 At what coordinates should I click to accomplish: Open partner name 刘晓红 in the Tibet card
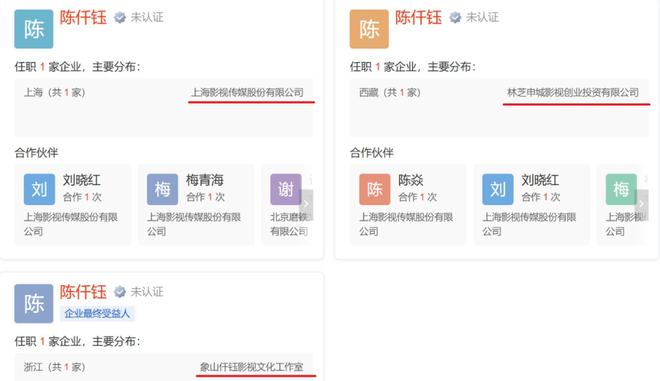[540, 180]
